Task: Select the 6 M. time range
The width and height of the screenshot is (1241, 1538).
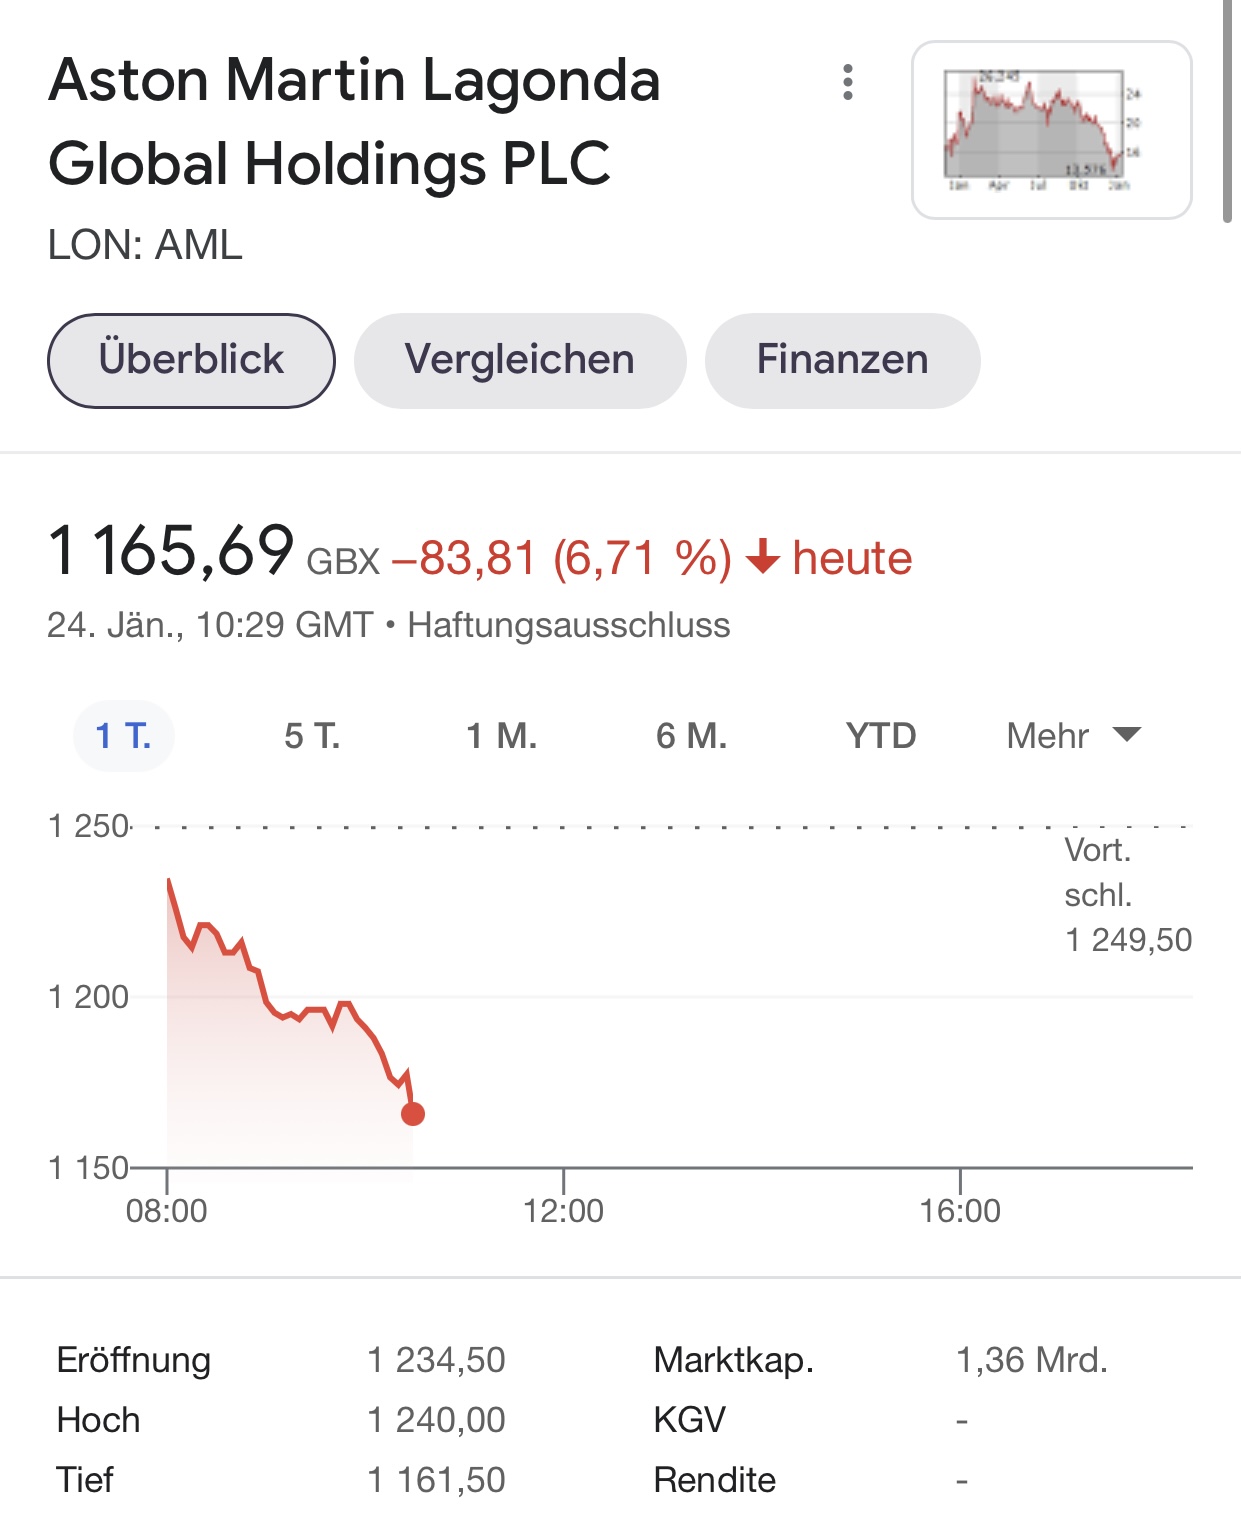Action: (x=691, y=736)
